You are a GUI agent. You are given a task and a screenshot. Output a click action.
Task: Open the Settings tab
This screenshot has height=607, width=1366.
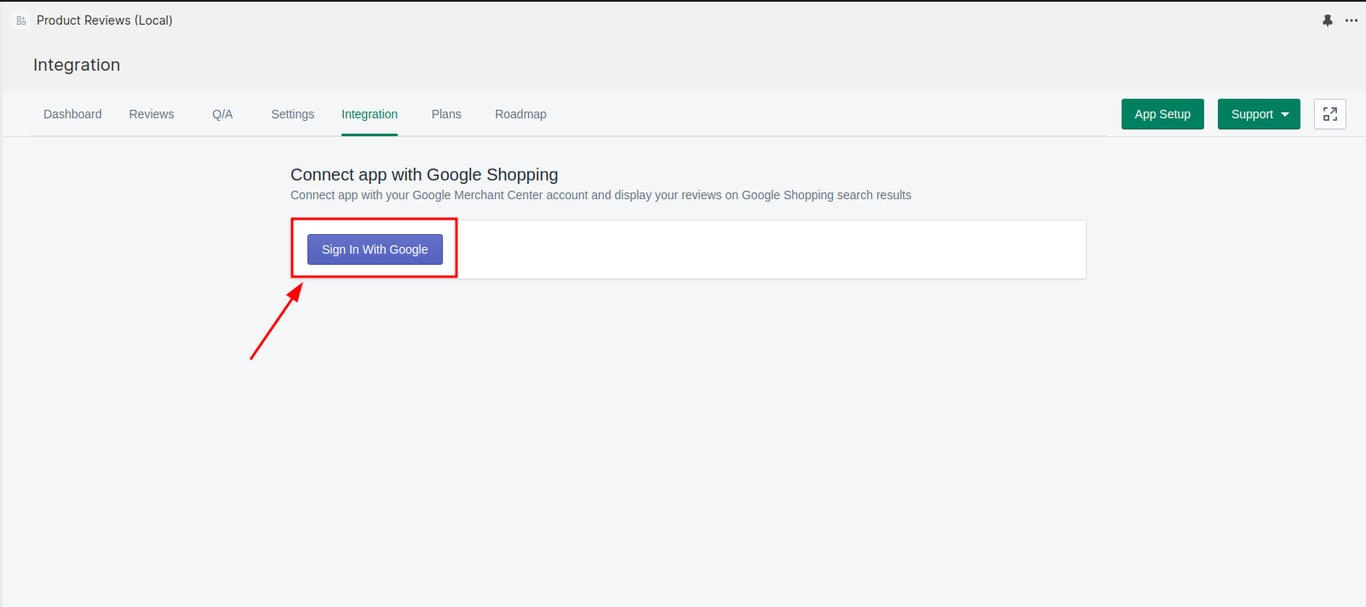coord(293,114)
